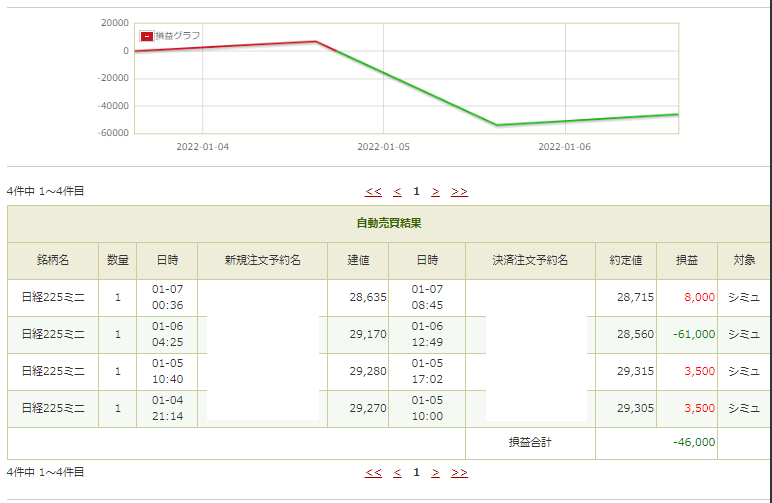Image resolution: width=772 pixels, height=503 pixels.
Task: Click the 損益 column header
Action: coord(687,260)
